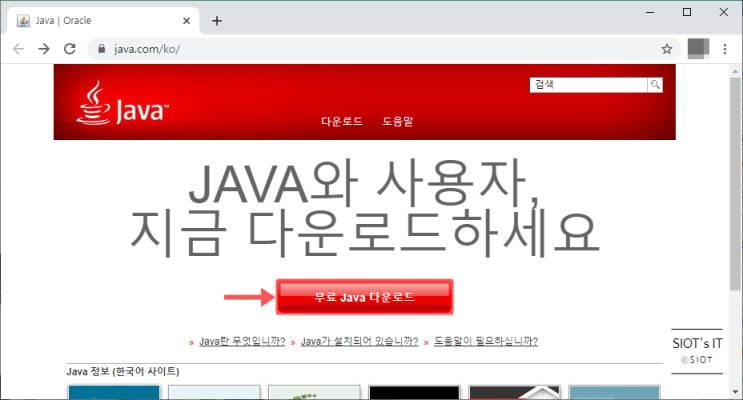This screenshot has width=743, height=400.
Task: Select the Java | Oracle tab
Action: pyautogui.click(x=103, y=21)
